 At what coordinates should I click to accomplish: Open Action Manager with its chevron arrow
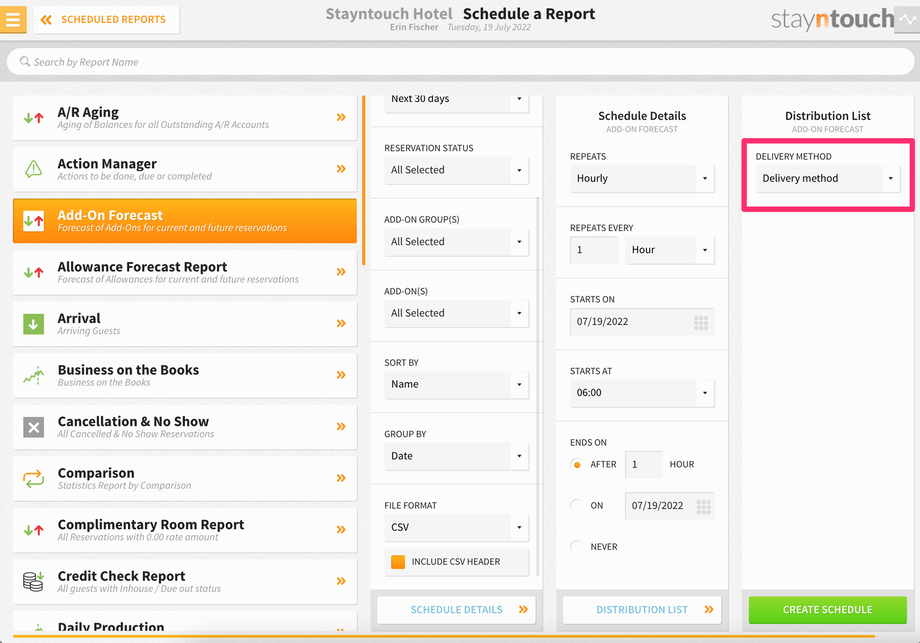[x=341, y=169]
